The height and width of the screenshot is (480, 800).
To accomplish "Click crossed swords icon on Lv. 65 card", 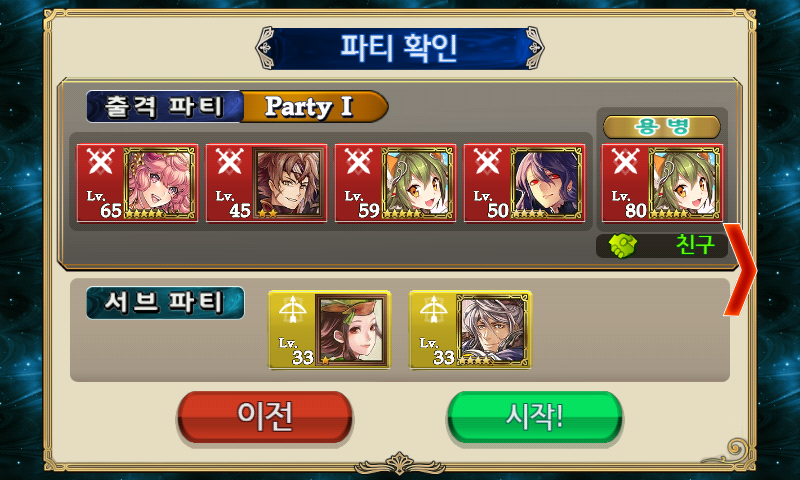I will coord(101,162).
